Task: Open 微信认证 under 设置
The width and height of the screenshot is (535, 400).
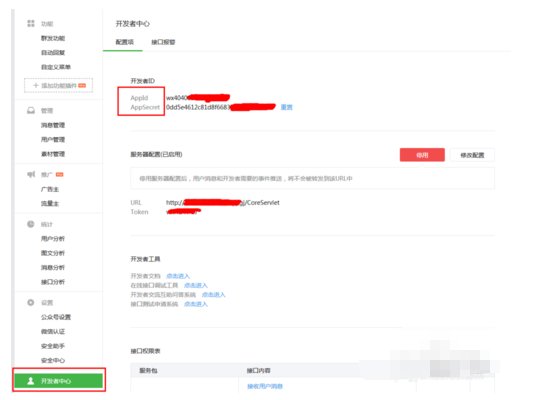Action: click(53, 331)
